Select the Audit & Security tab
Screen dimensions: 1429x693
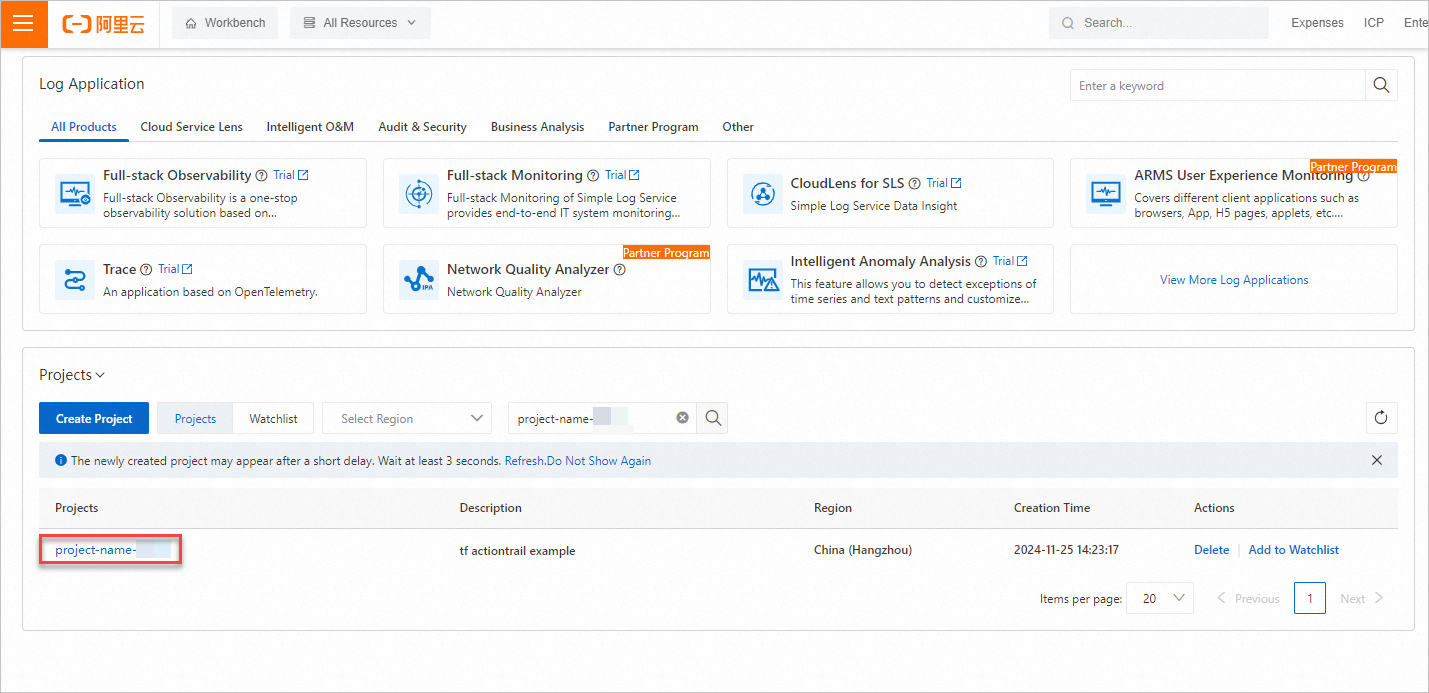422,127
